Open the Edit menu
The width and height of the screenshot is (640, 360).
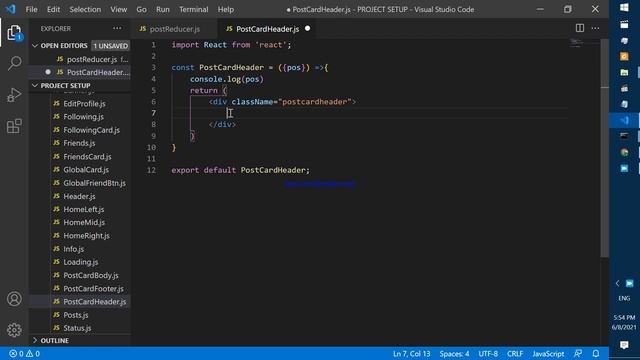click(x=53, y=9)
